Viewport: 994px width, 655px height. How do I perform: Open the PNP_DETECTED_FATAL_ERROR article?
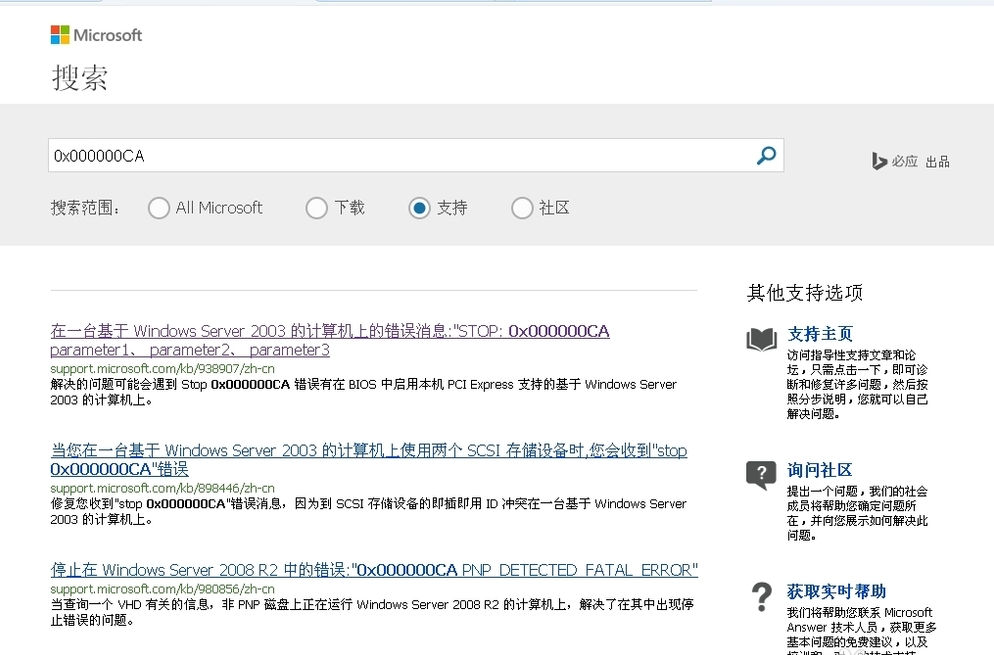tap(373, 569)
